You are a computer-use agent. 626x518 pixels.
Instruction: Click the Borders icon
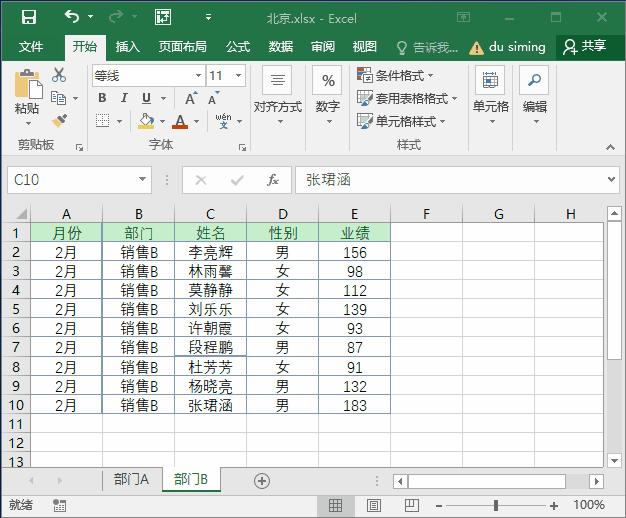point(103,121)
